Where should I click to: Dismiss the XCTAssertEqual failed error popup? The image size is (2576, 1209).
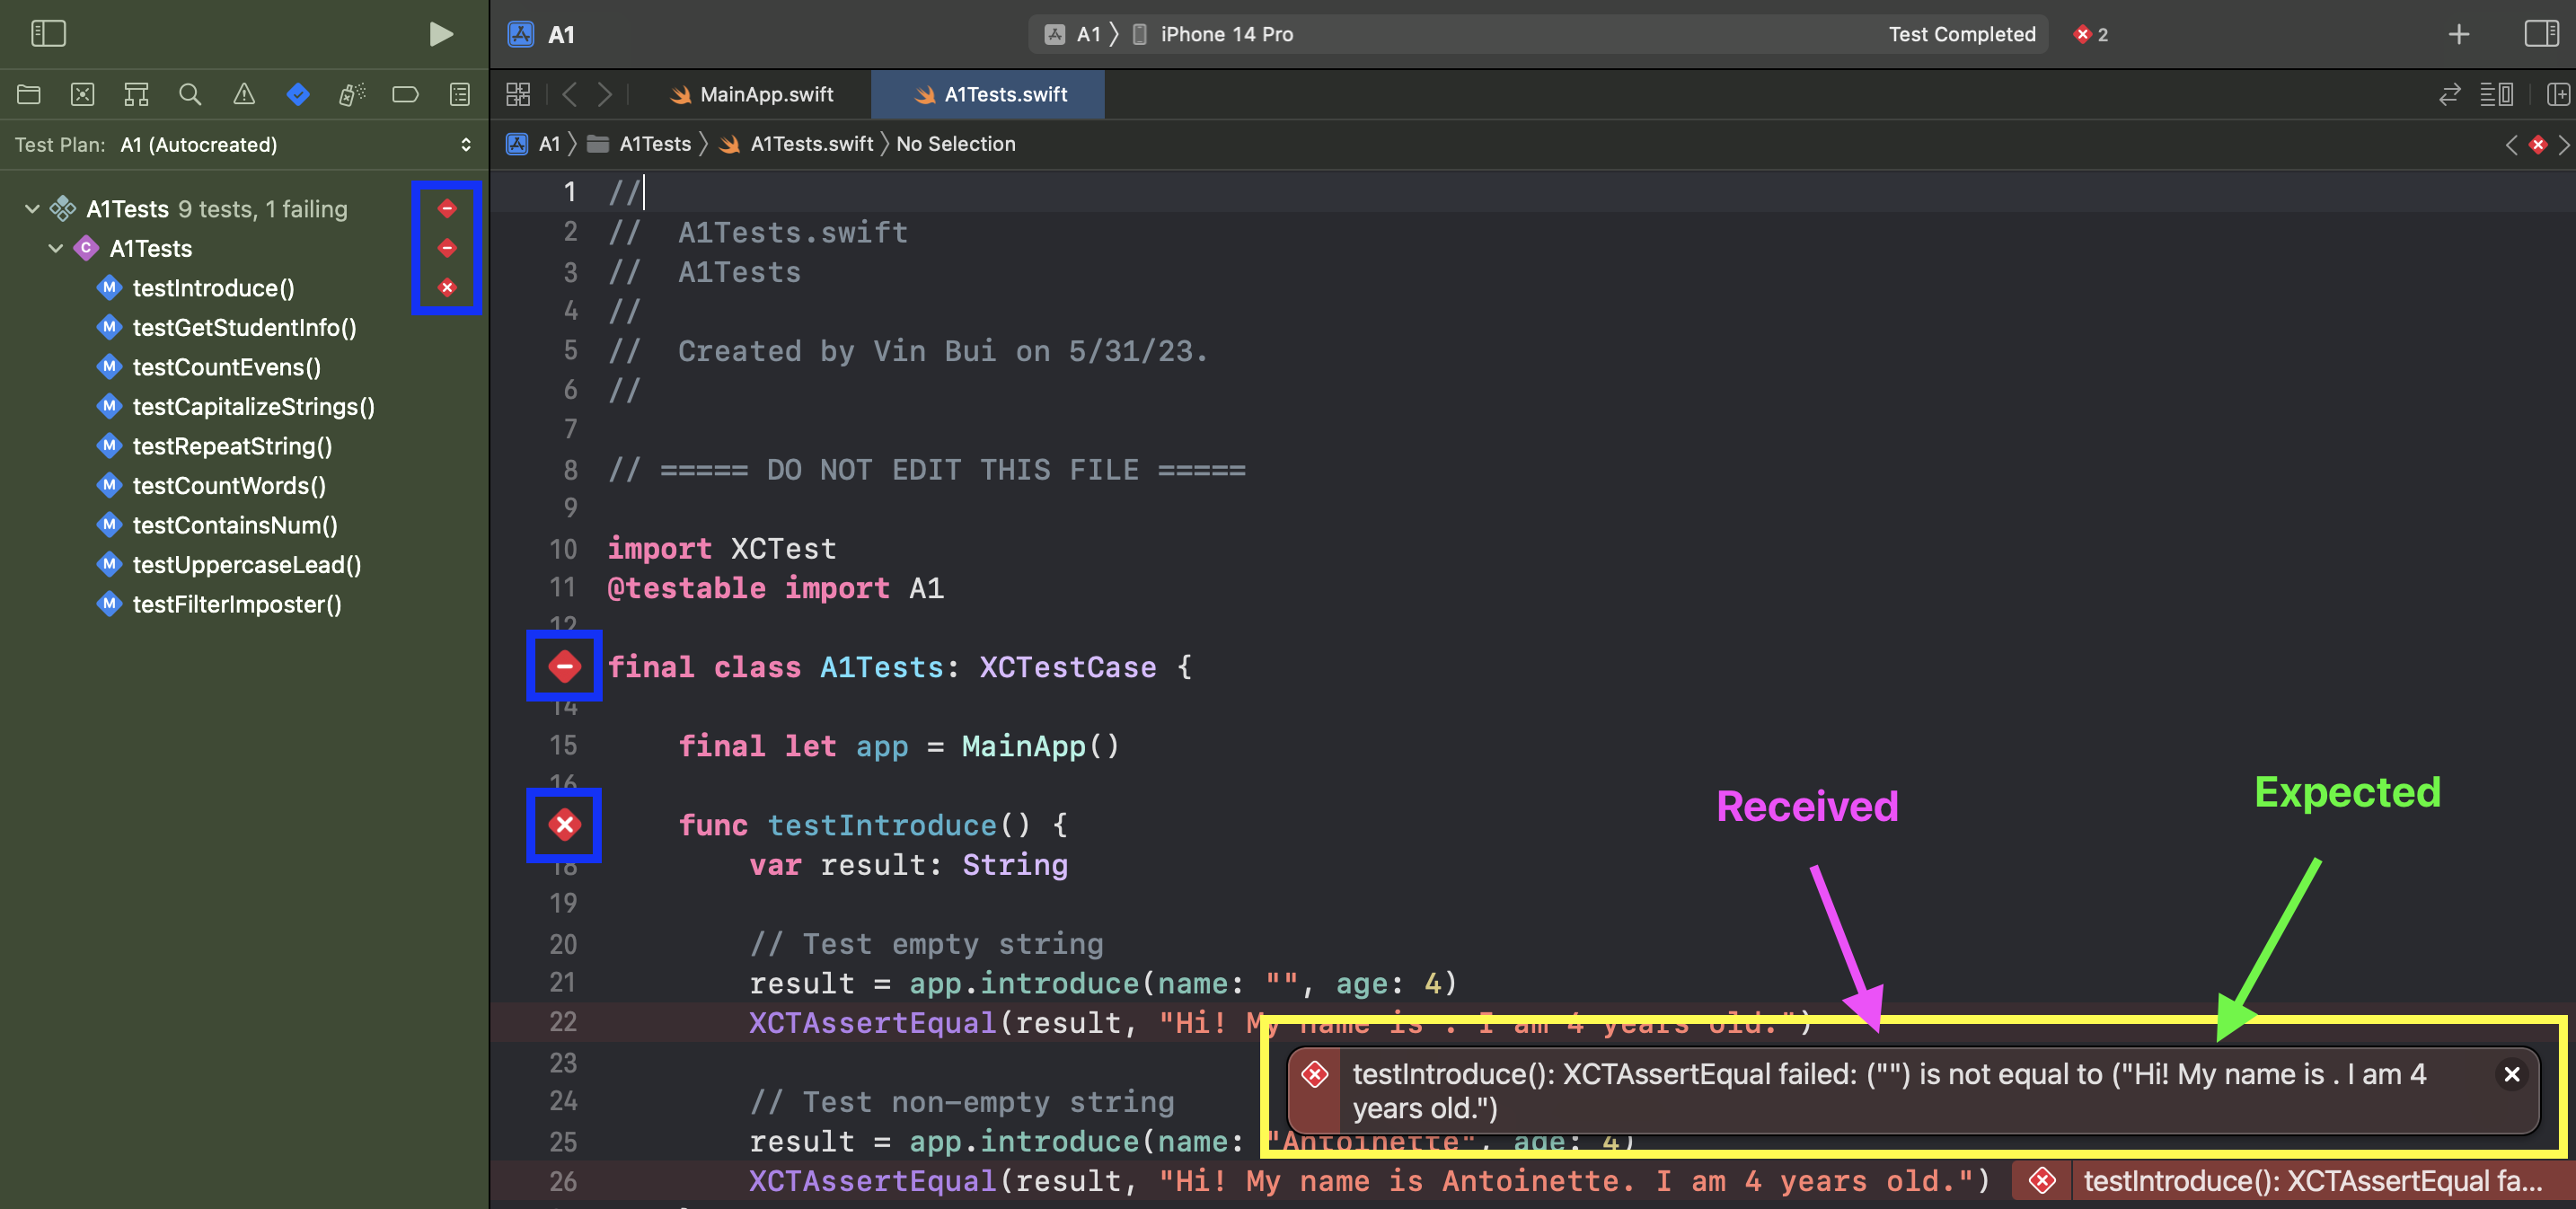coord(2511,1074)
